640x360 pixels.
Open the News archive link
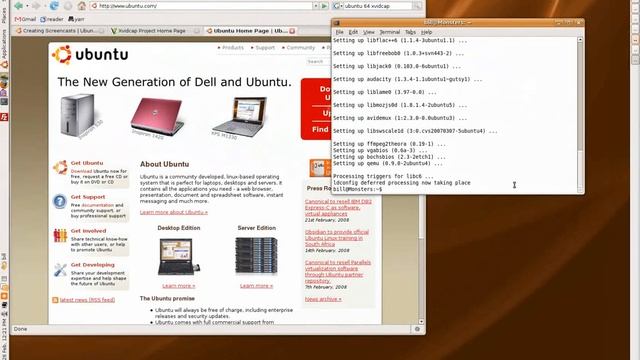pos(323,299)
